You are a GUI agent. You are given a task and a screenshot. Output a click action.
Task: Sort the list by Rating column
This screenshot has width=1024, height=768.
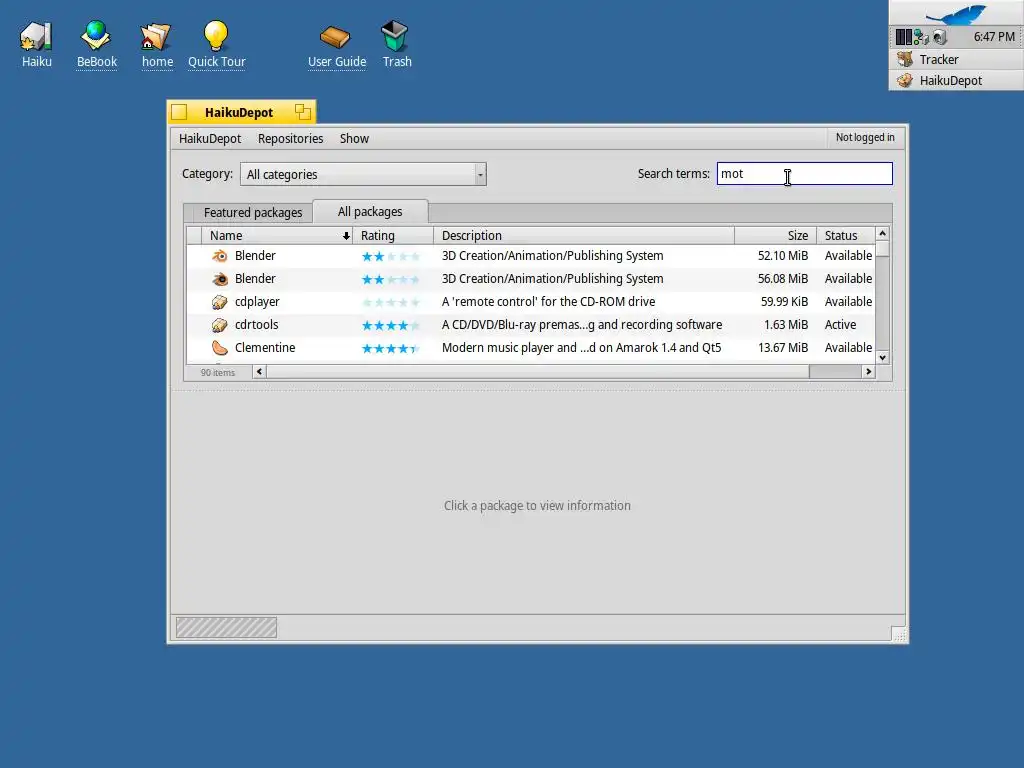[393, 236]
